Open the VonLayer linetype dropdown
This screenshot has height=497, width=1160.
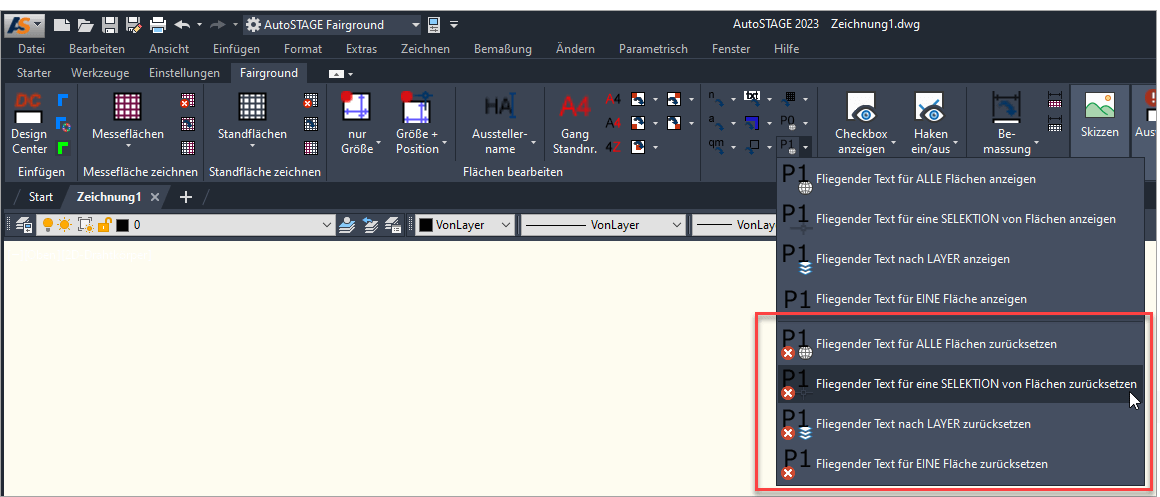tap(676, 225)
